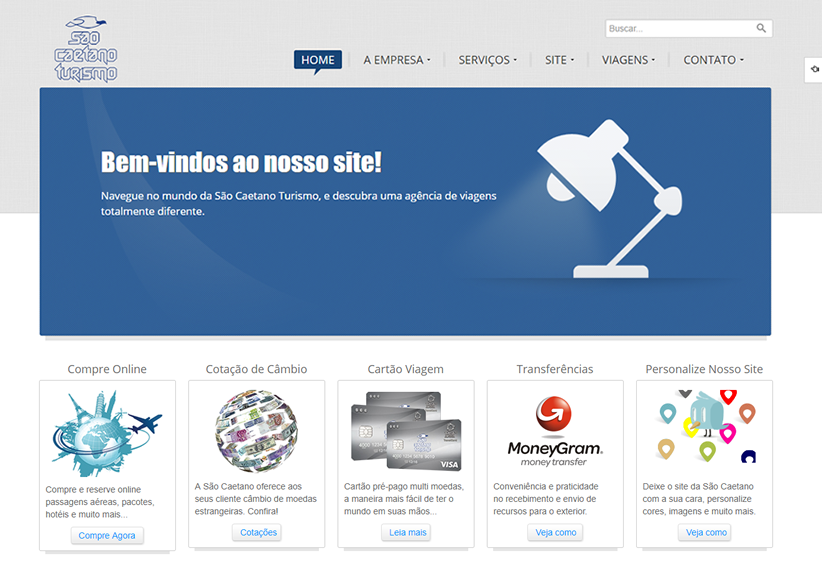Viewport: 822px width, 571px height.
Task: Click the colorful map pins image
Action: (x=704, y=428)
